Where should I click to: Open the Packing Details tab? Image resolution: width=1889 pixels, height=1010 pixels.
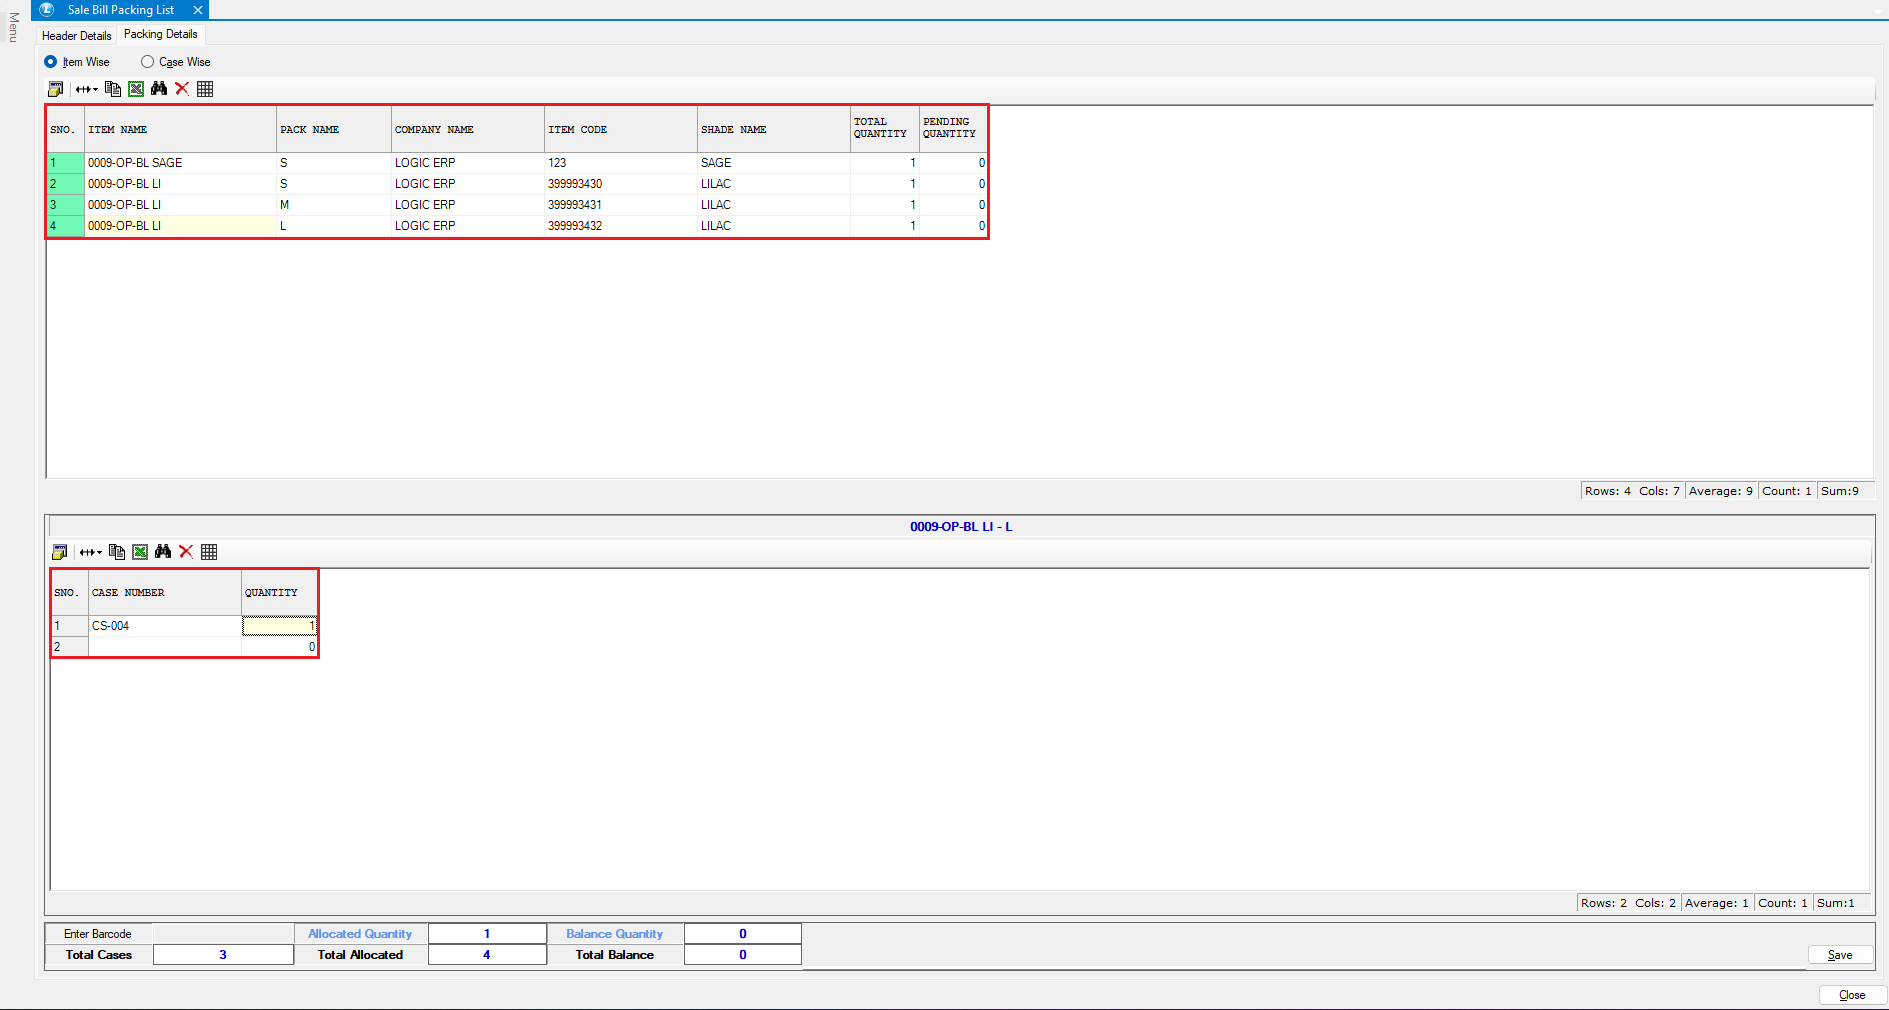pyautogui.click(x=160, y=34)
